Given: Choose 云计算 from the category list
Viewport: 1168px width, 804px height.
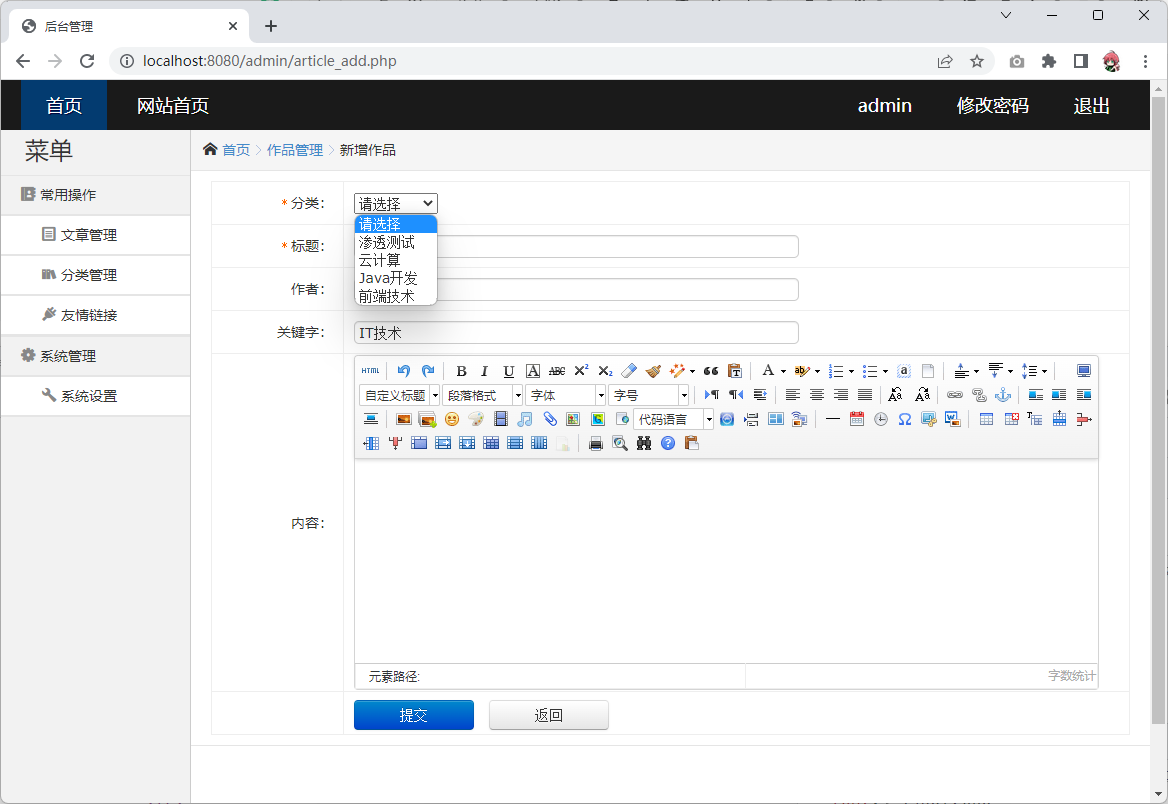Looking at the screenshot, I should tap(380, 260).
